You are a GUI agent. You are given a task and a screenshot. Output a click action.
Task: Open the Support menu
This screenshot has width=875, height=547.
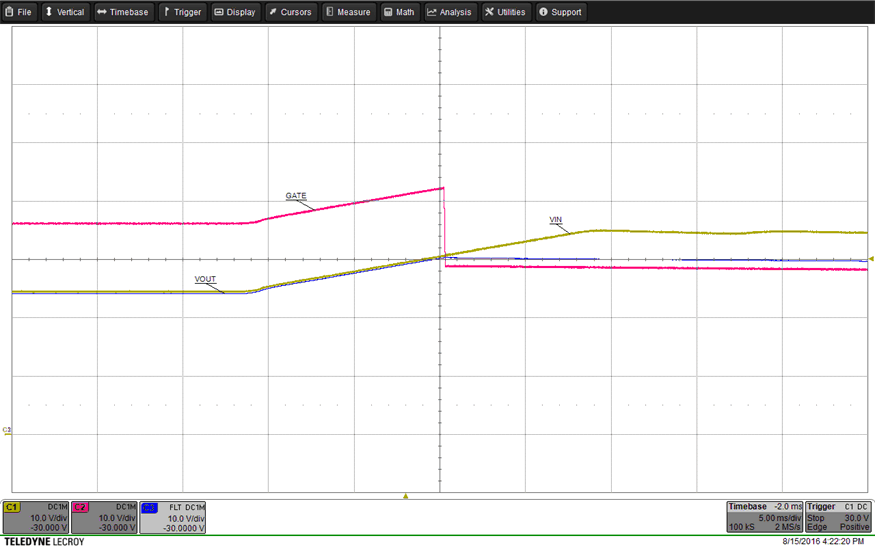561,12
